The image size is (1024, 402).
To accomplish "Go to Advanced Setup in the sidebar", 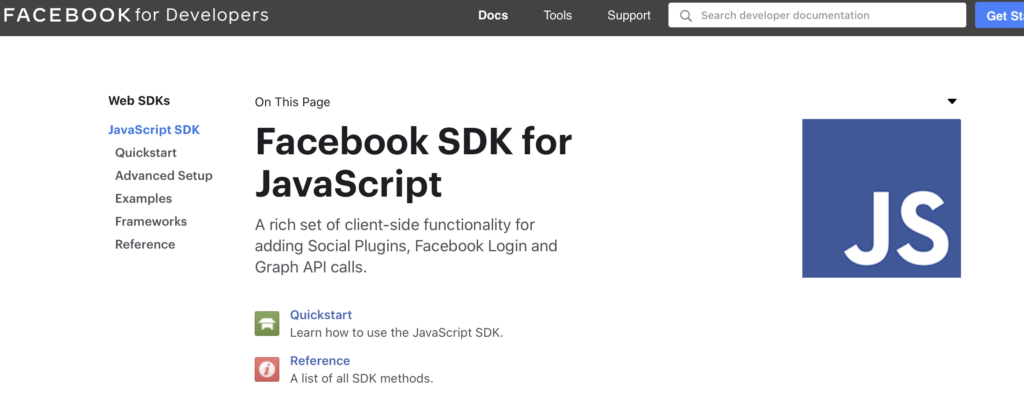I will pos(164,176).
